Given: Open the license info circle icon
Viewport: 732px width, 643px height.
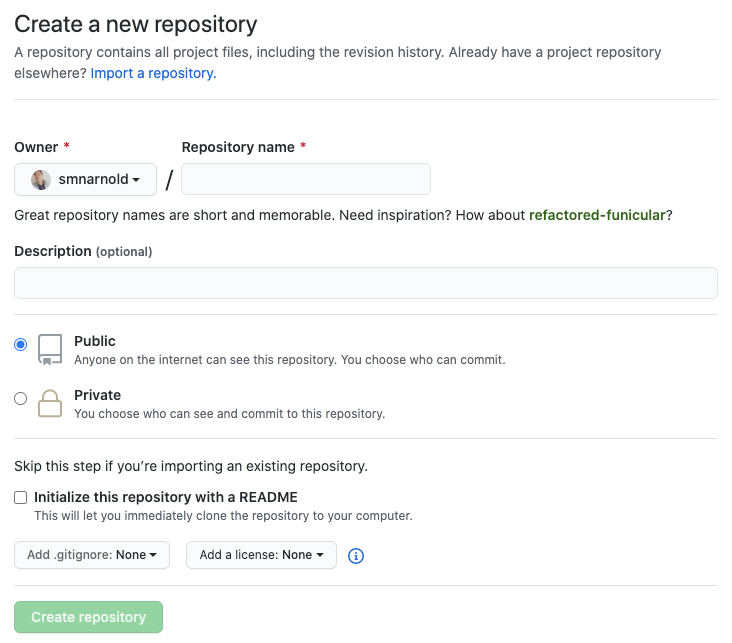Looking at the screenshot, I should tap(356, 556).
